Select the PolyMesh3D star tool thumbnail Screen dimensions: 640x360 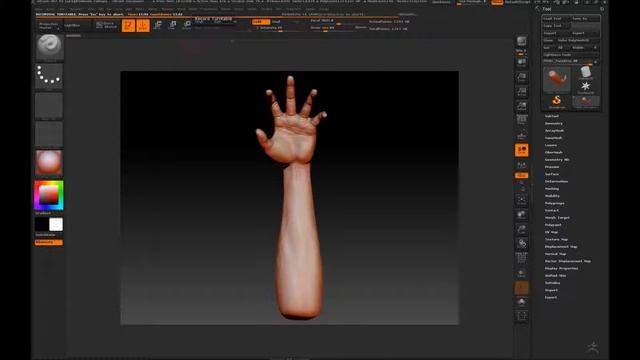point(586,87)
